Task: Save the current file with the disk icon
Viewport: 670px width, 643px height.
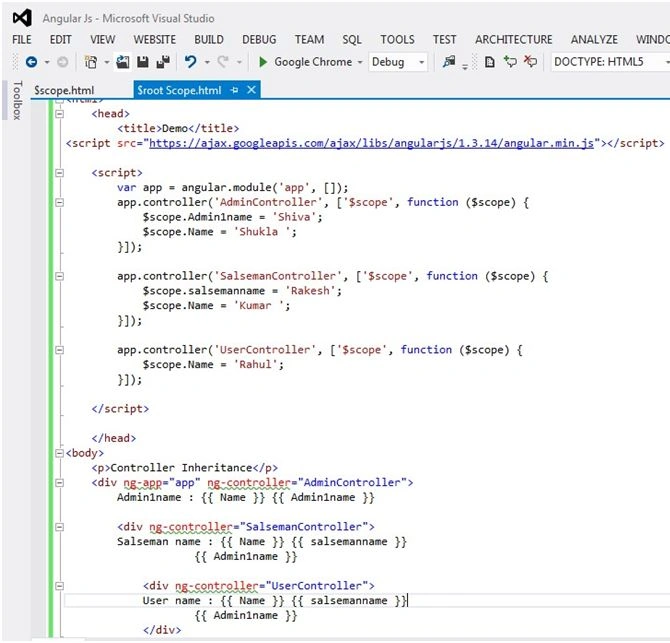Action: (x=143, y=62)
